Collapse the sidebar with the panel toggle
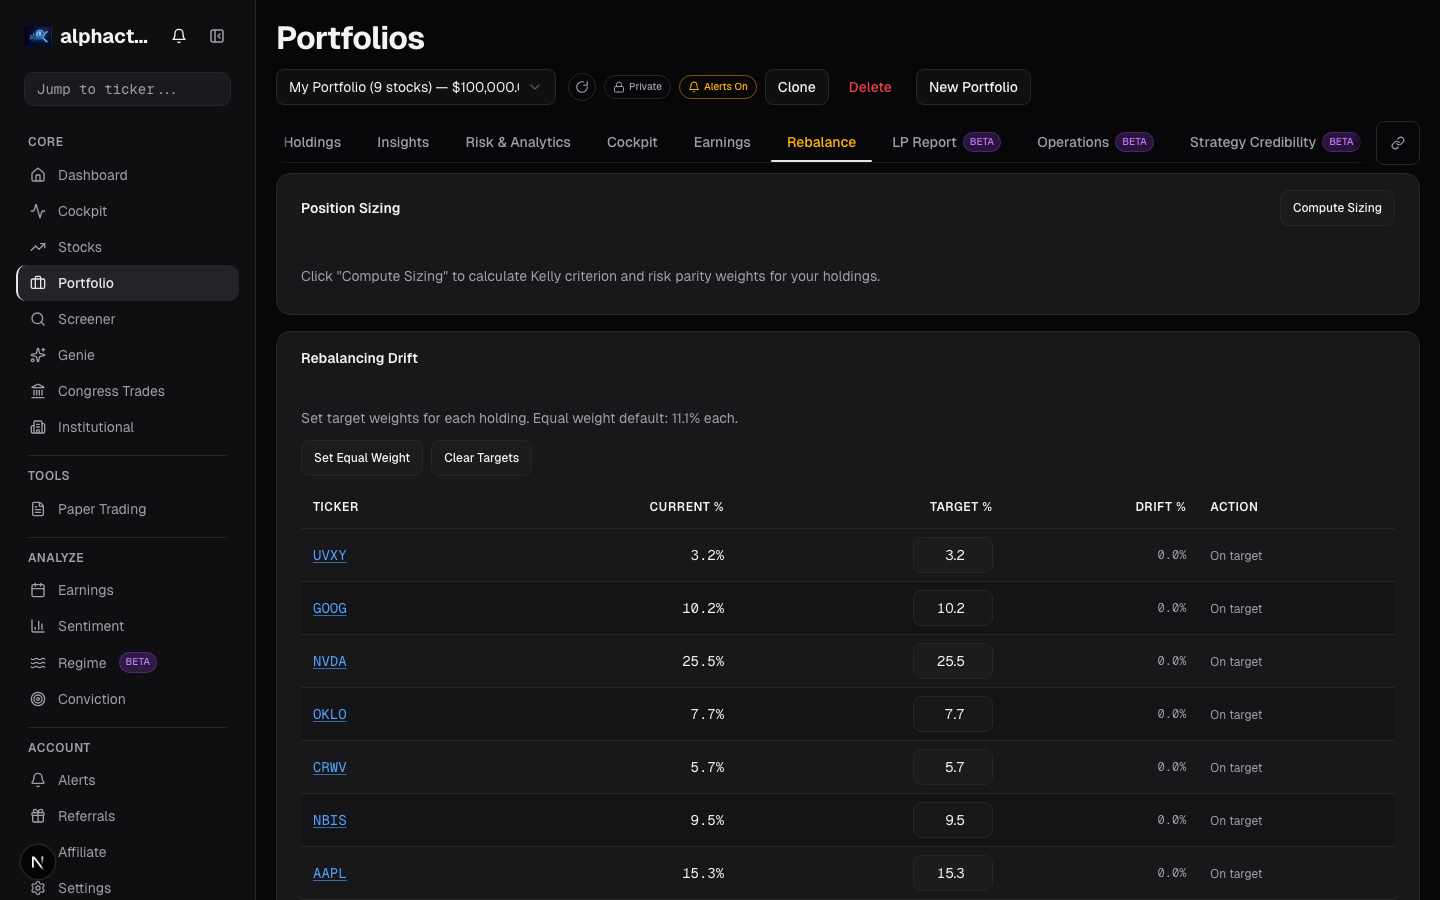This screenshot has height=900, width=1440. (217, 35)
